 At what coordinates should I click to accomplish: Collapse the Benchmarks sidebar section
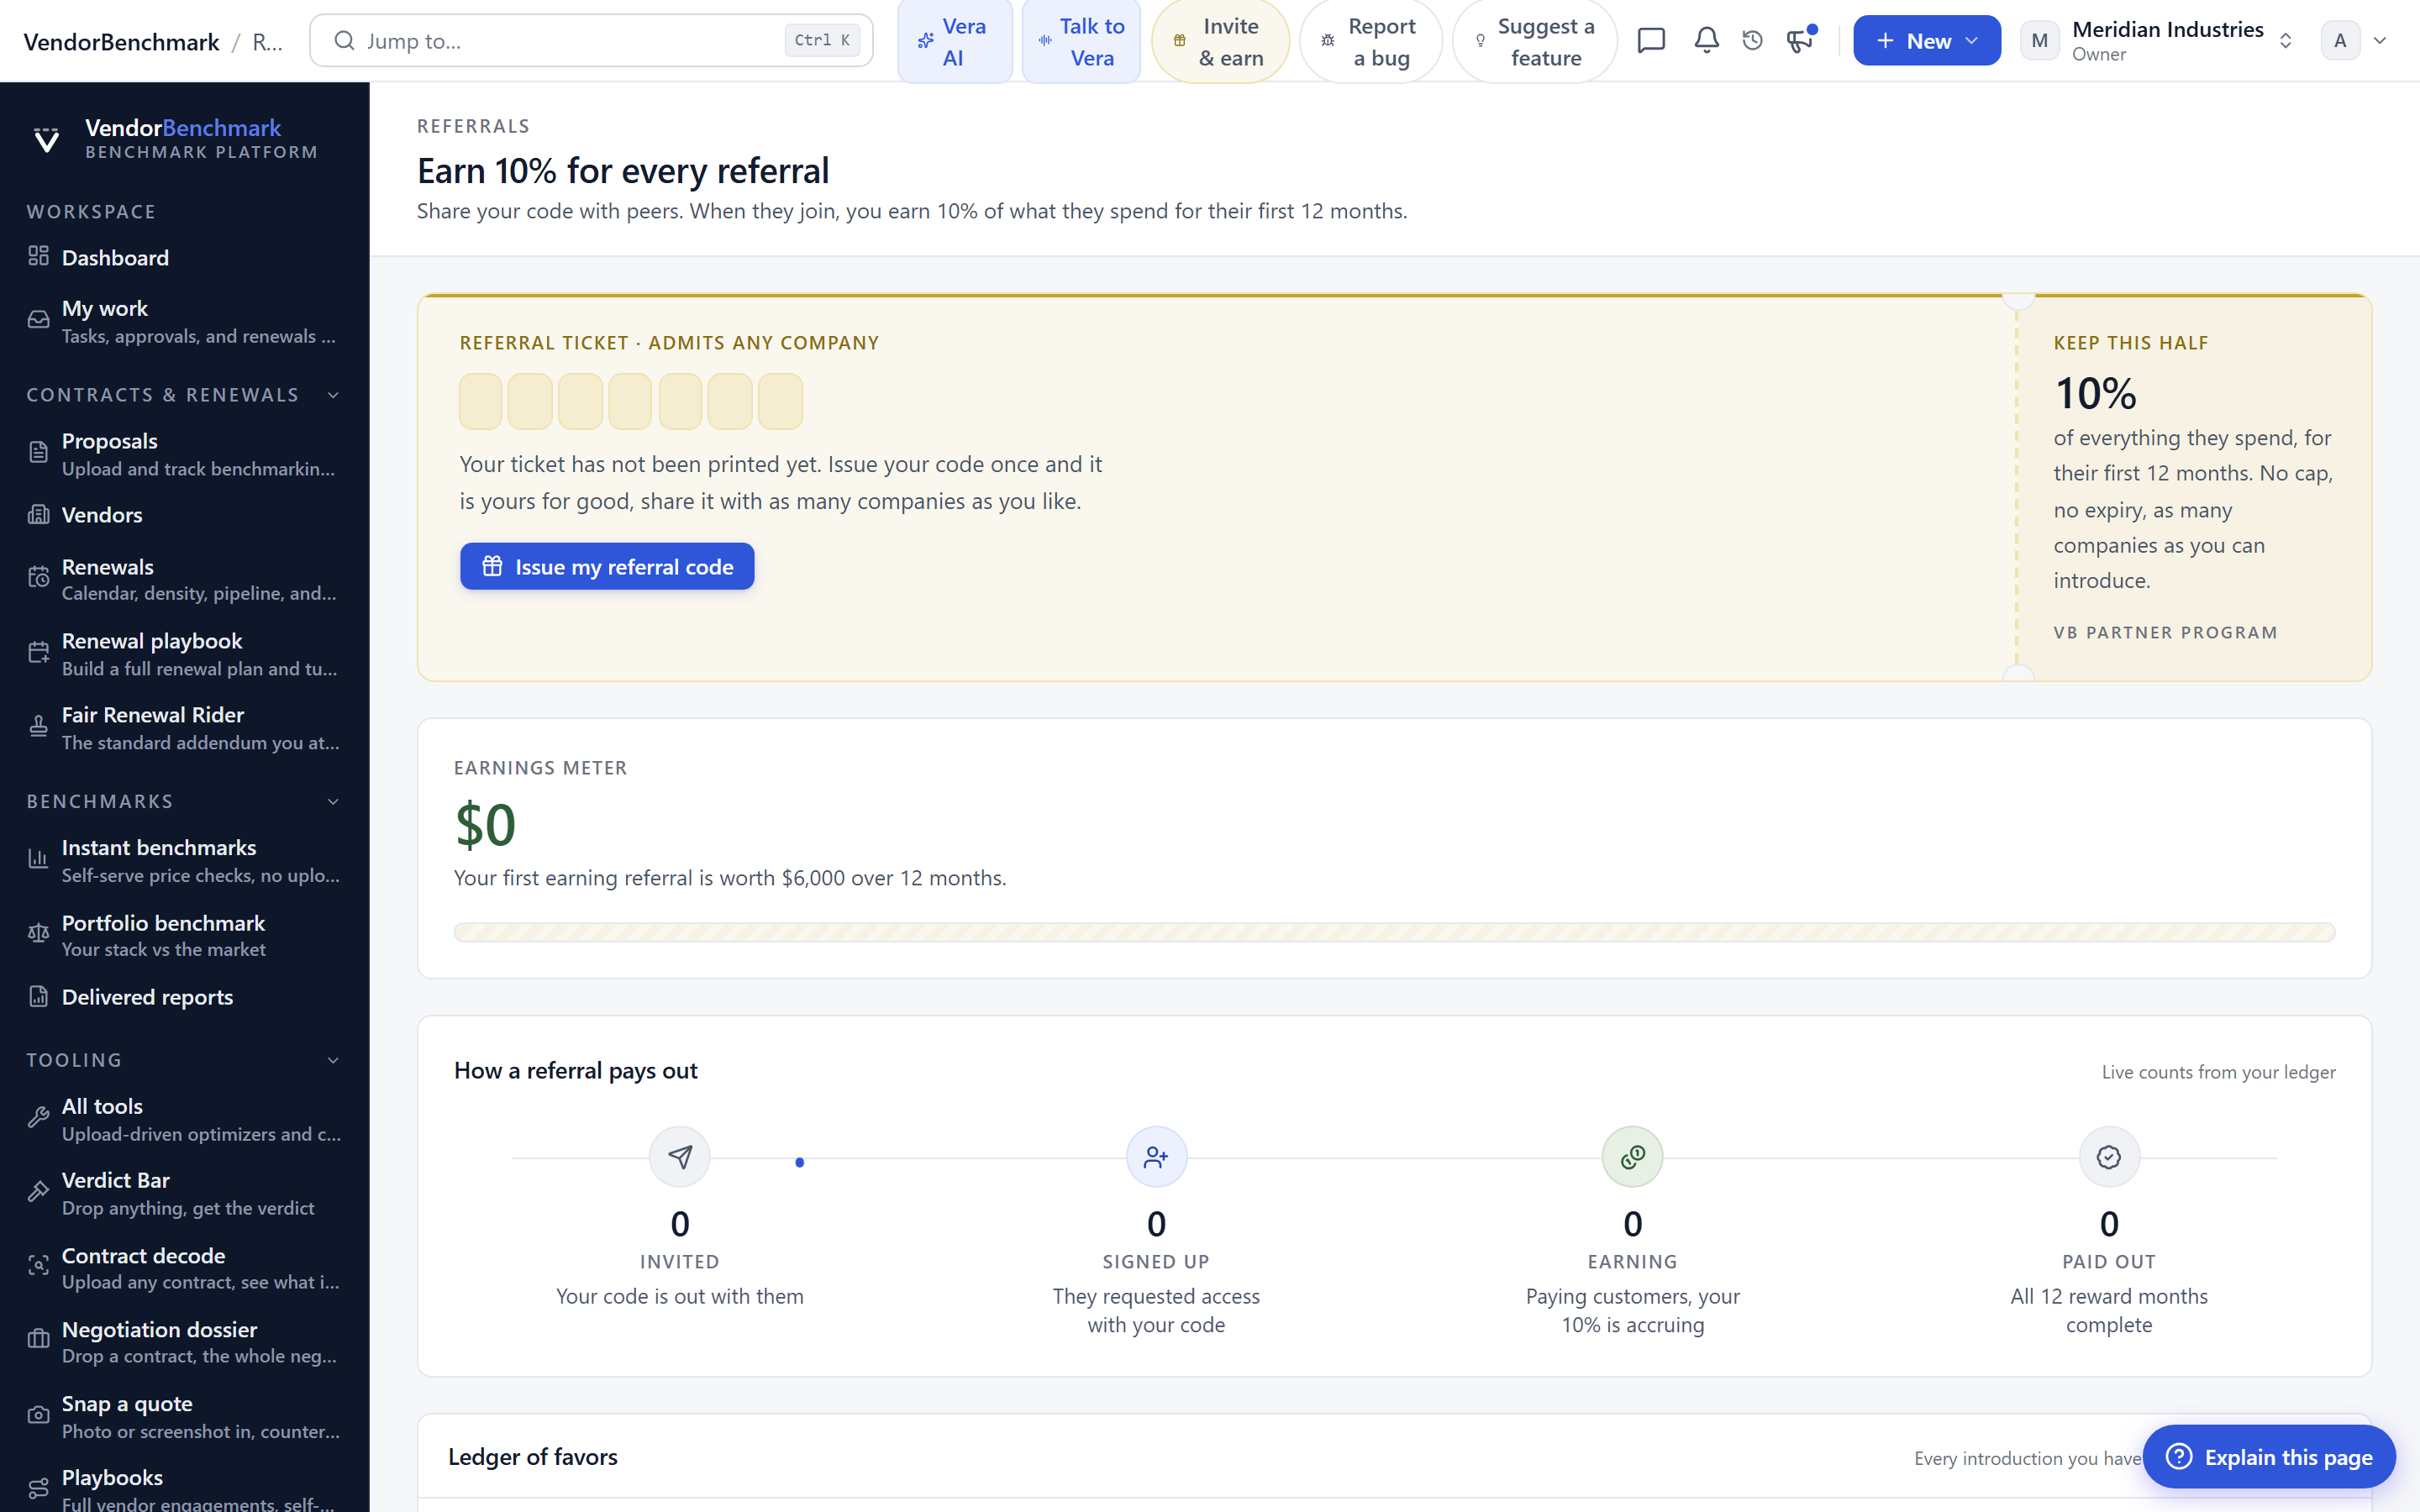pos(333,802)
